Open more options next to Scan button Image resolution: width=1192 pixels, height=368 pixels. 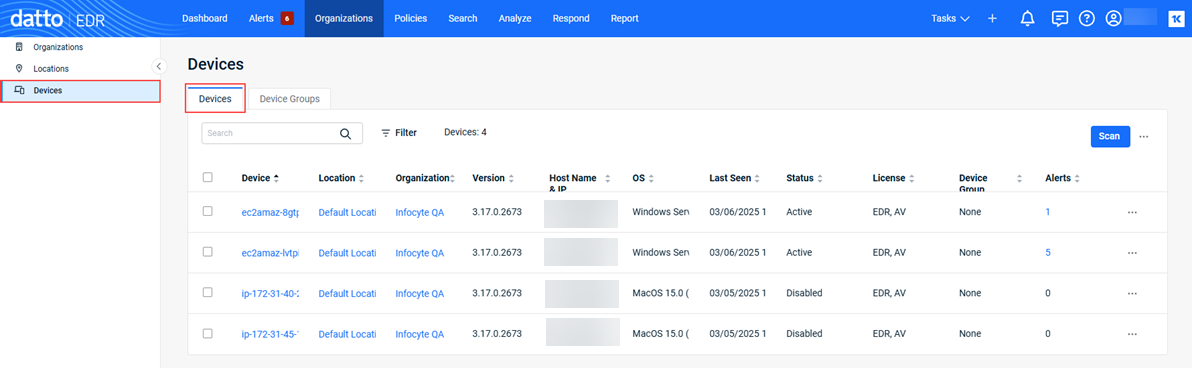1143,137
